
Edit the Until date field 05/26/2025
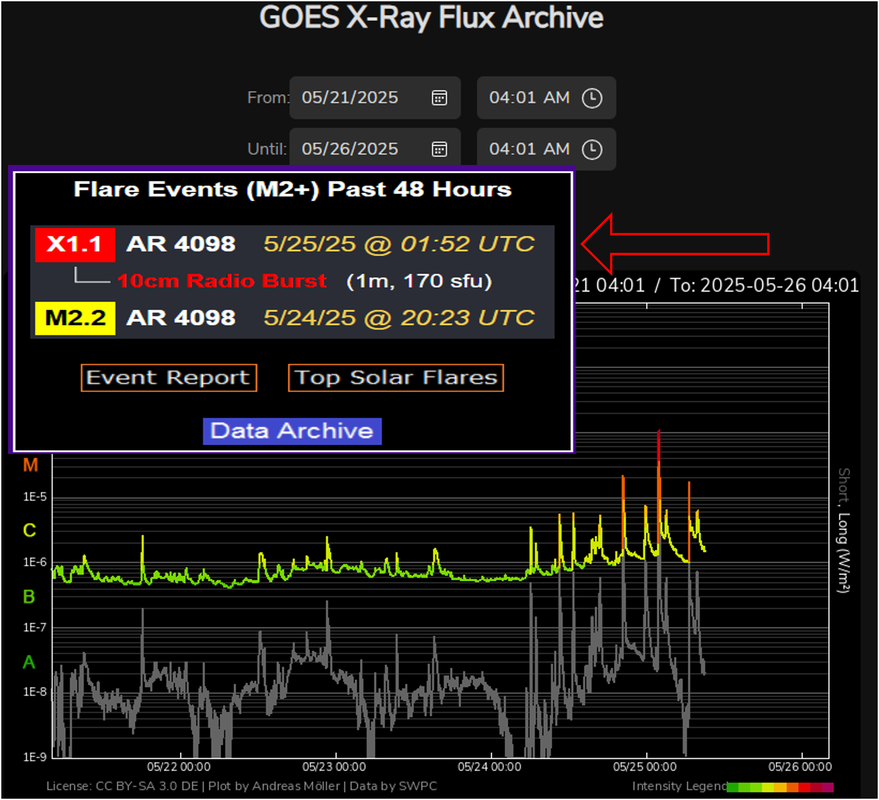(375, 149)
